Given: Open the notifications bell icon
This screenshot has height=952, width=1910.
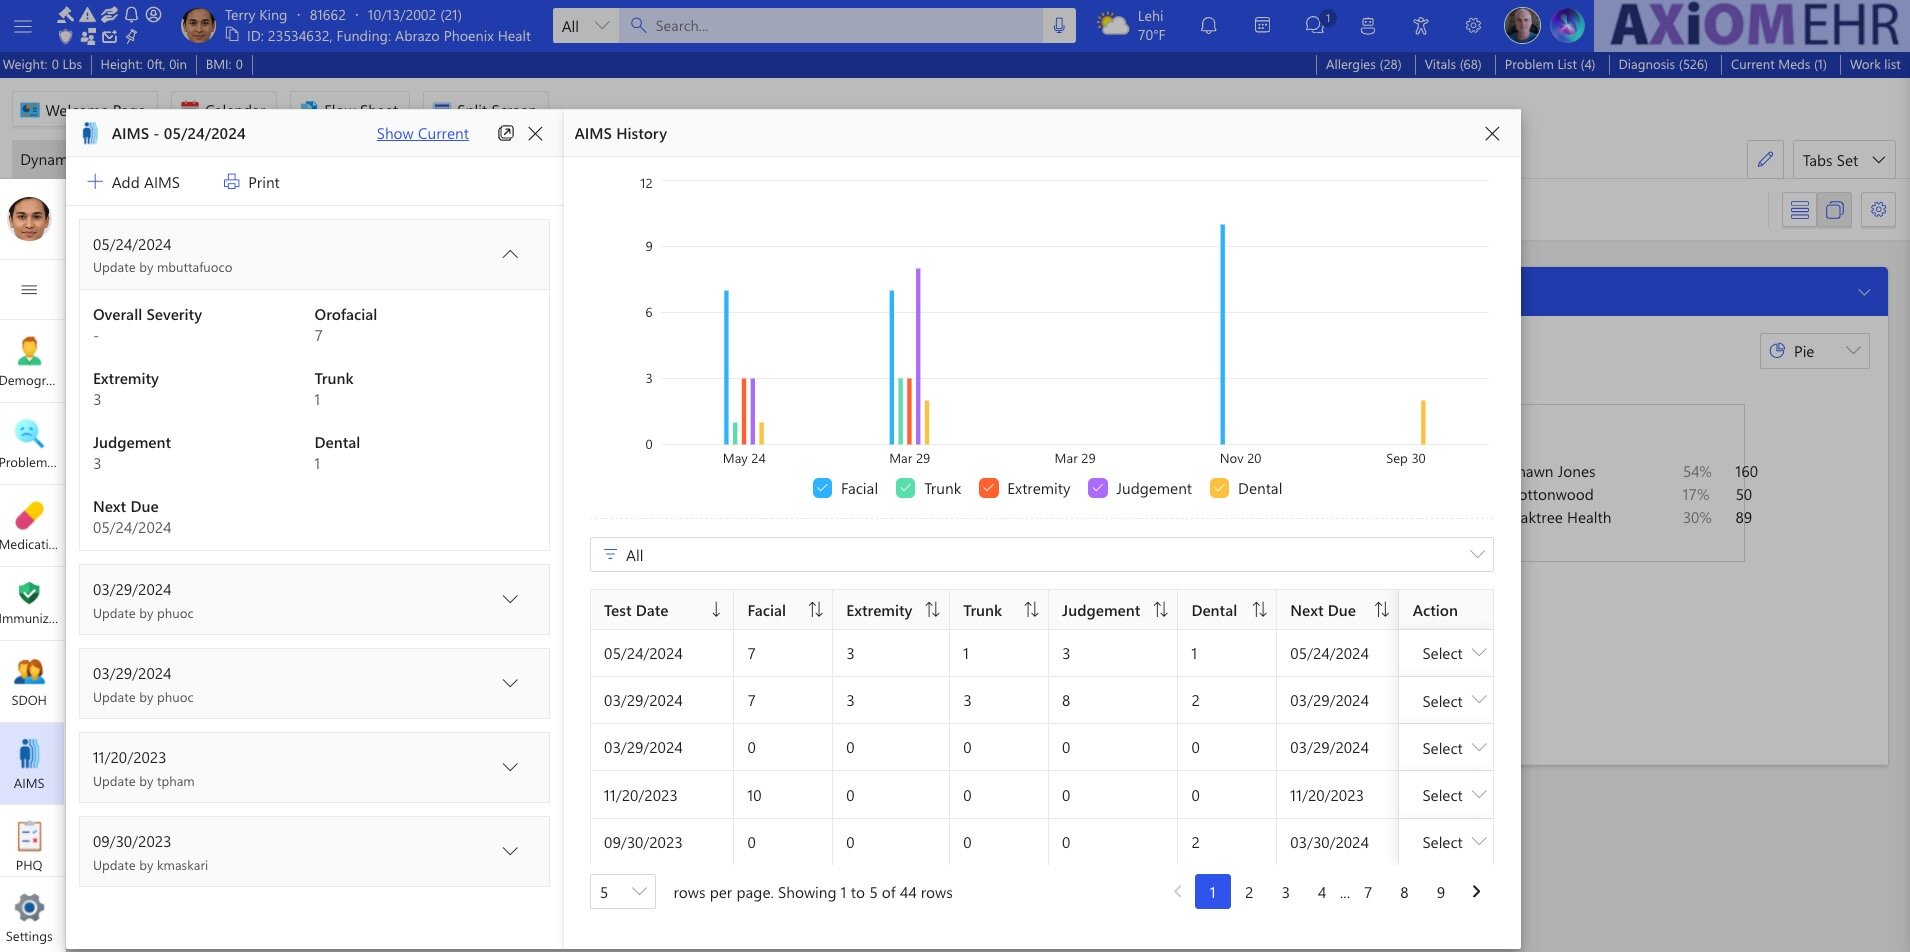Looking at the screenshot, I should coord(1208,26).
